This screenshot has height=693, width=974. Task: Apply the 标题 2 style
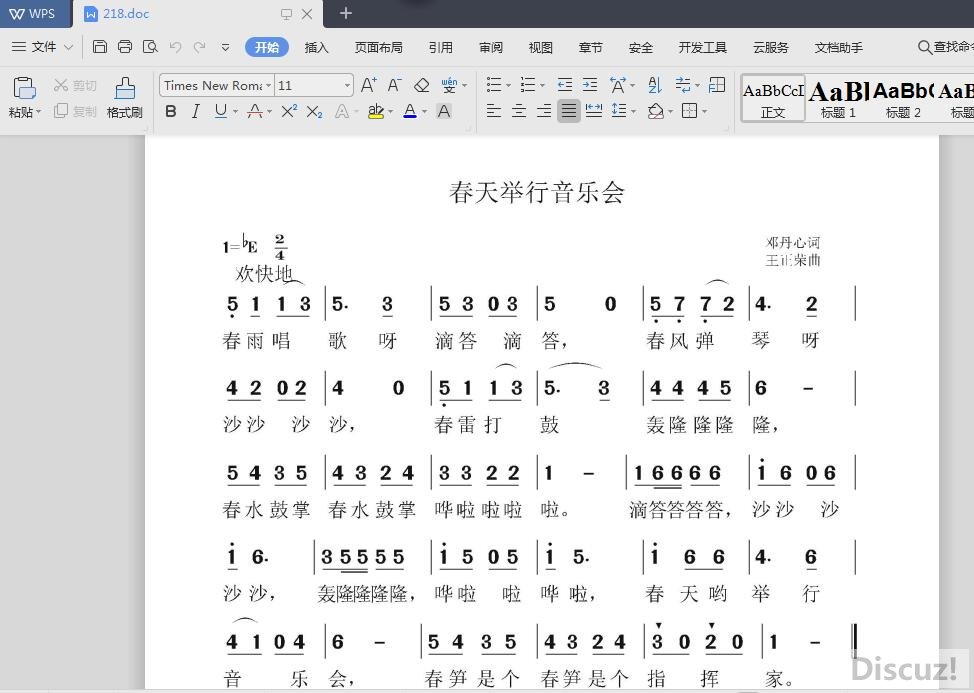click(x=903, y=99)
